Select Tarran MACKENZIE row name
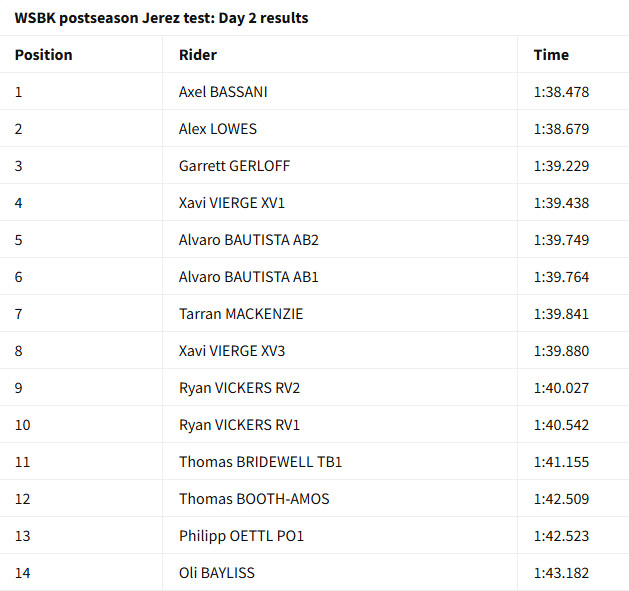This screenshot has height=591, width=629. (241, 314)
